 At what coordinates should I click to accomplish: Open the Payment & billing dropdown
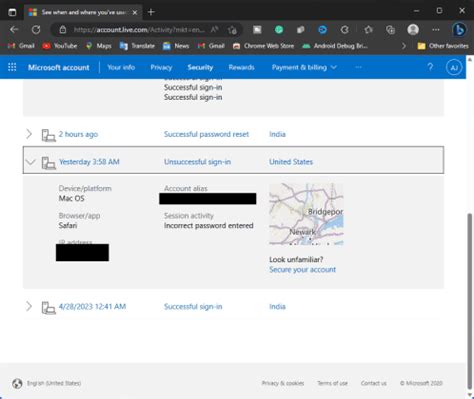(x=304, y=67)
